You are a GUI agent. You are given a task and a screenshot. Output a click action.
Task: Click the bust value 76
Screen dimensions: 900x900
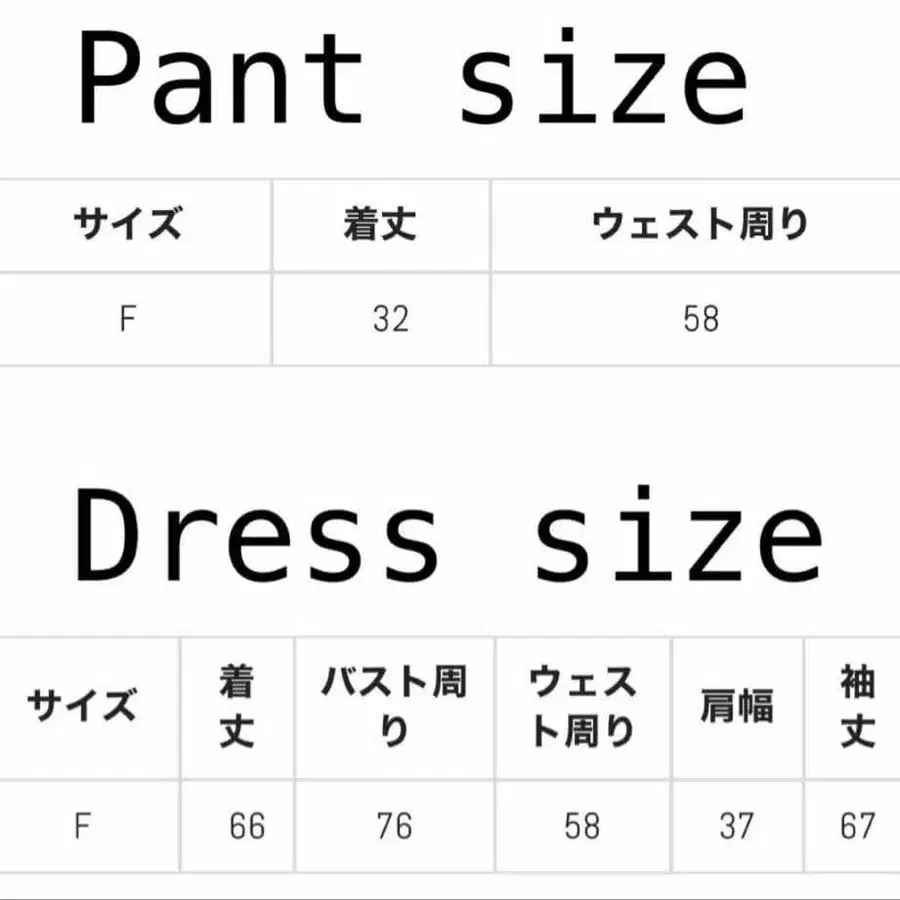(394, 827)
